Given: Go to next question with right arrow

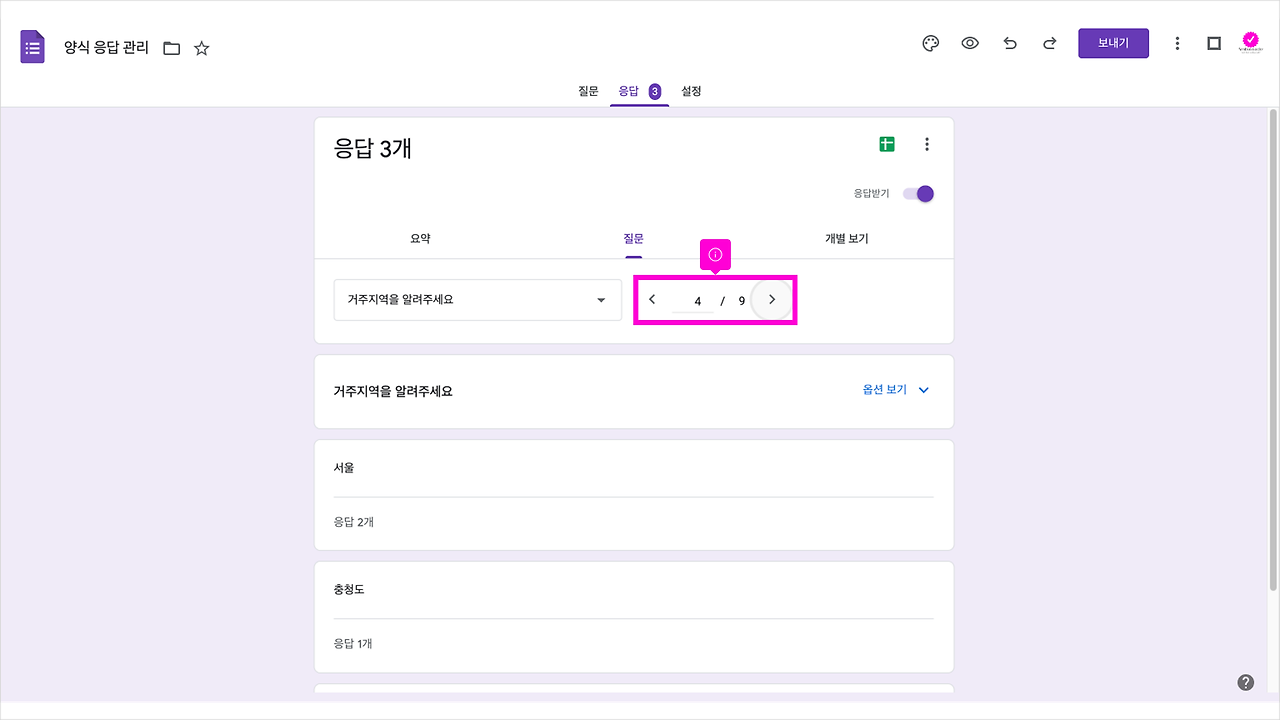Looking at the screenshot, I should click(x=771, y=299).
